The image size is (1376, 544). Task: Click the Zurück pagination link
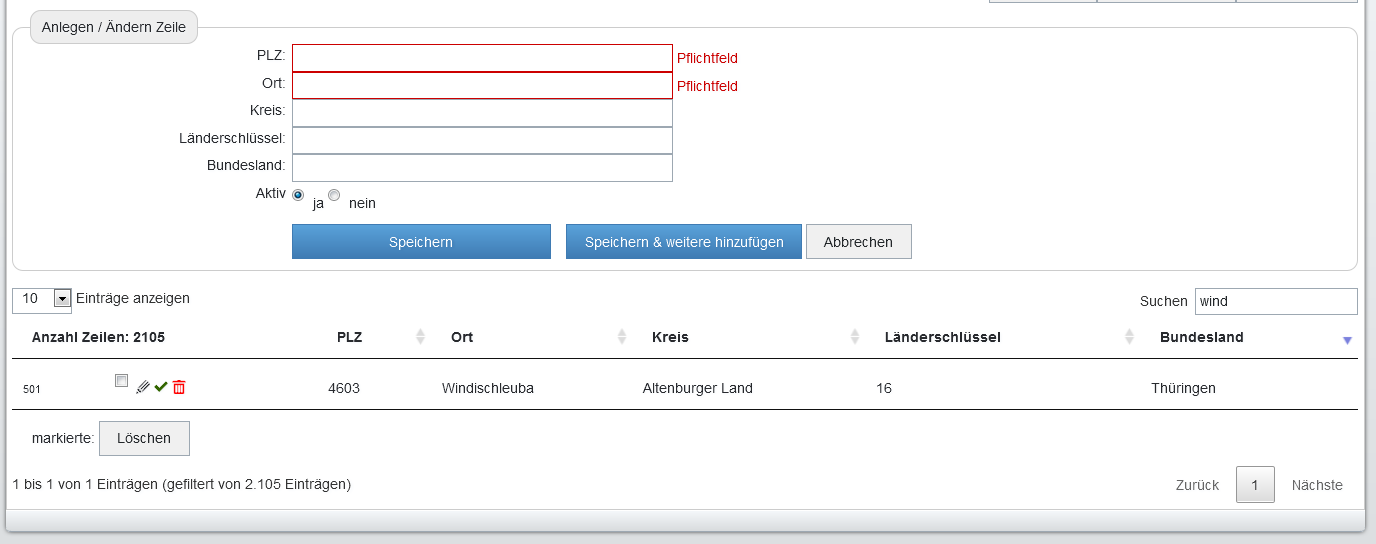pos(1197,485)
